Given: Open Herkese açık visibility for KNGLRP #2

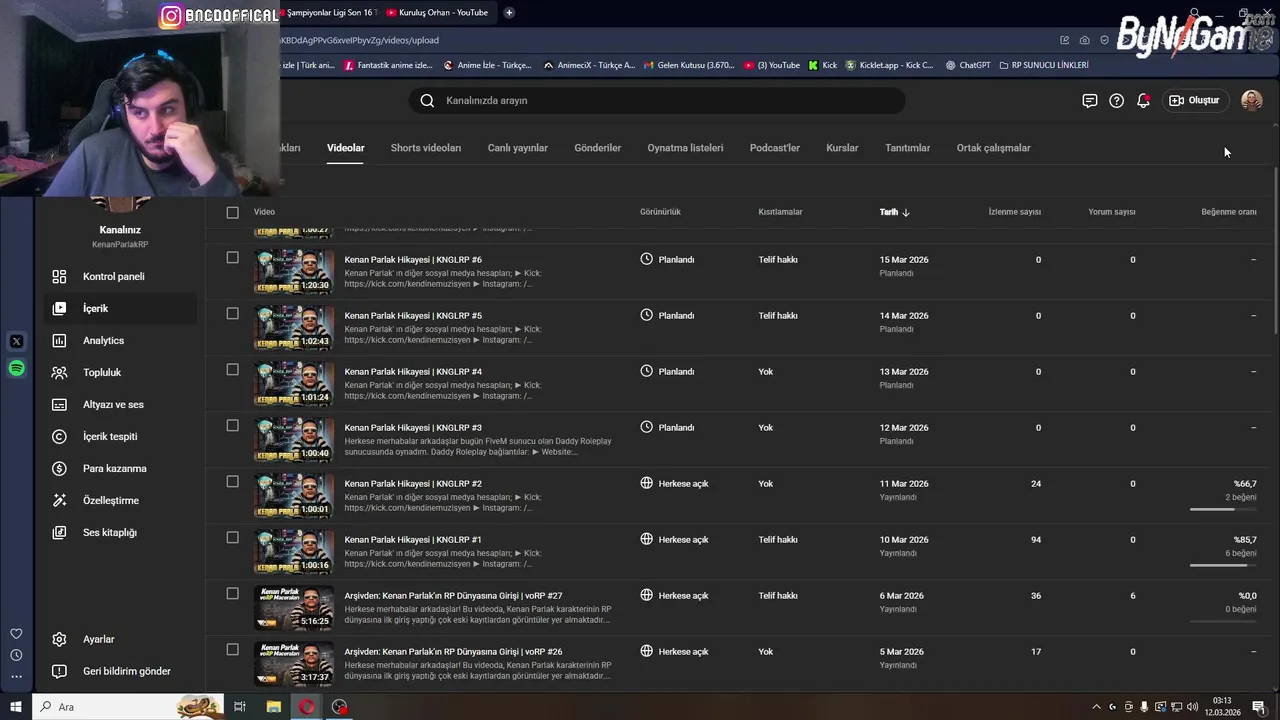Looking at the screenshot, I should [674, 483].
